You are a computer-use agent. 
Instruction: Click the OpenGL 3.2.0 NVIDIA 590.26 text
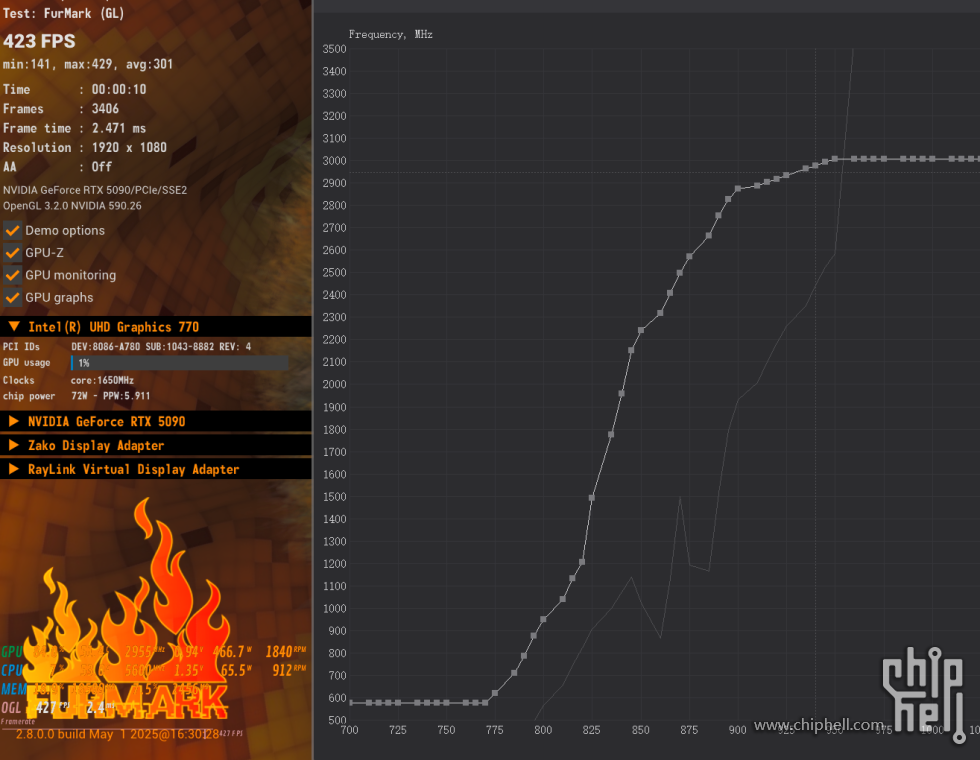coord(72,206)
